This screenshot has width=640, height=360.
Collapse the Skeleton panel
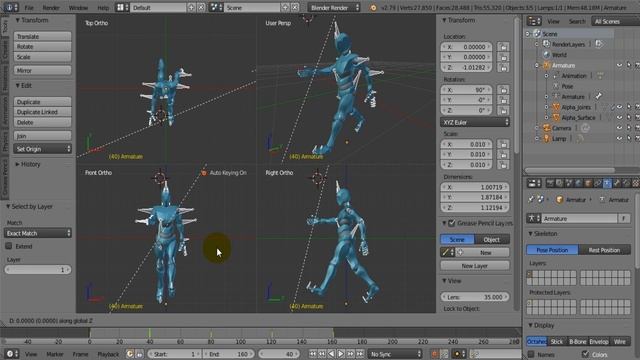[531, 233]
